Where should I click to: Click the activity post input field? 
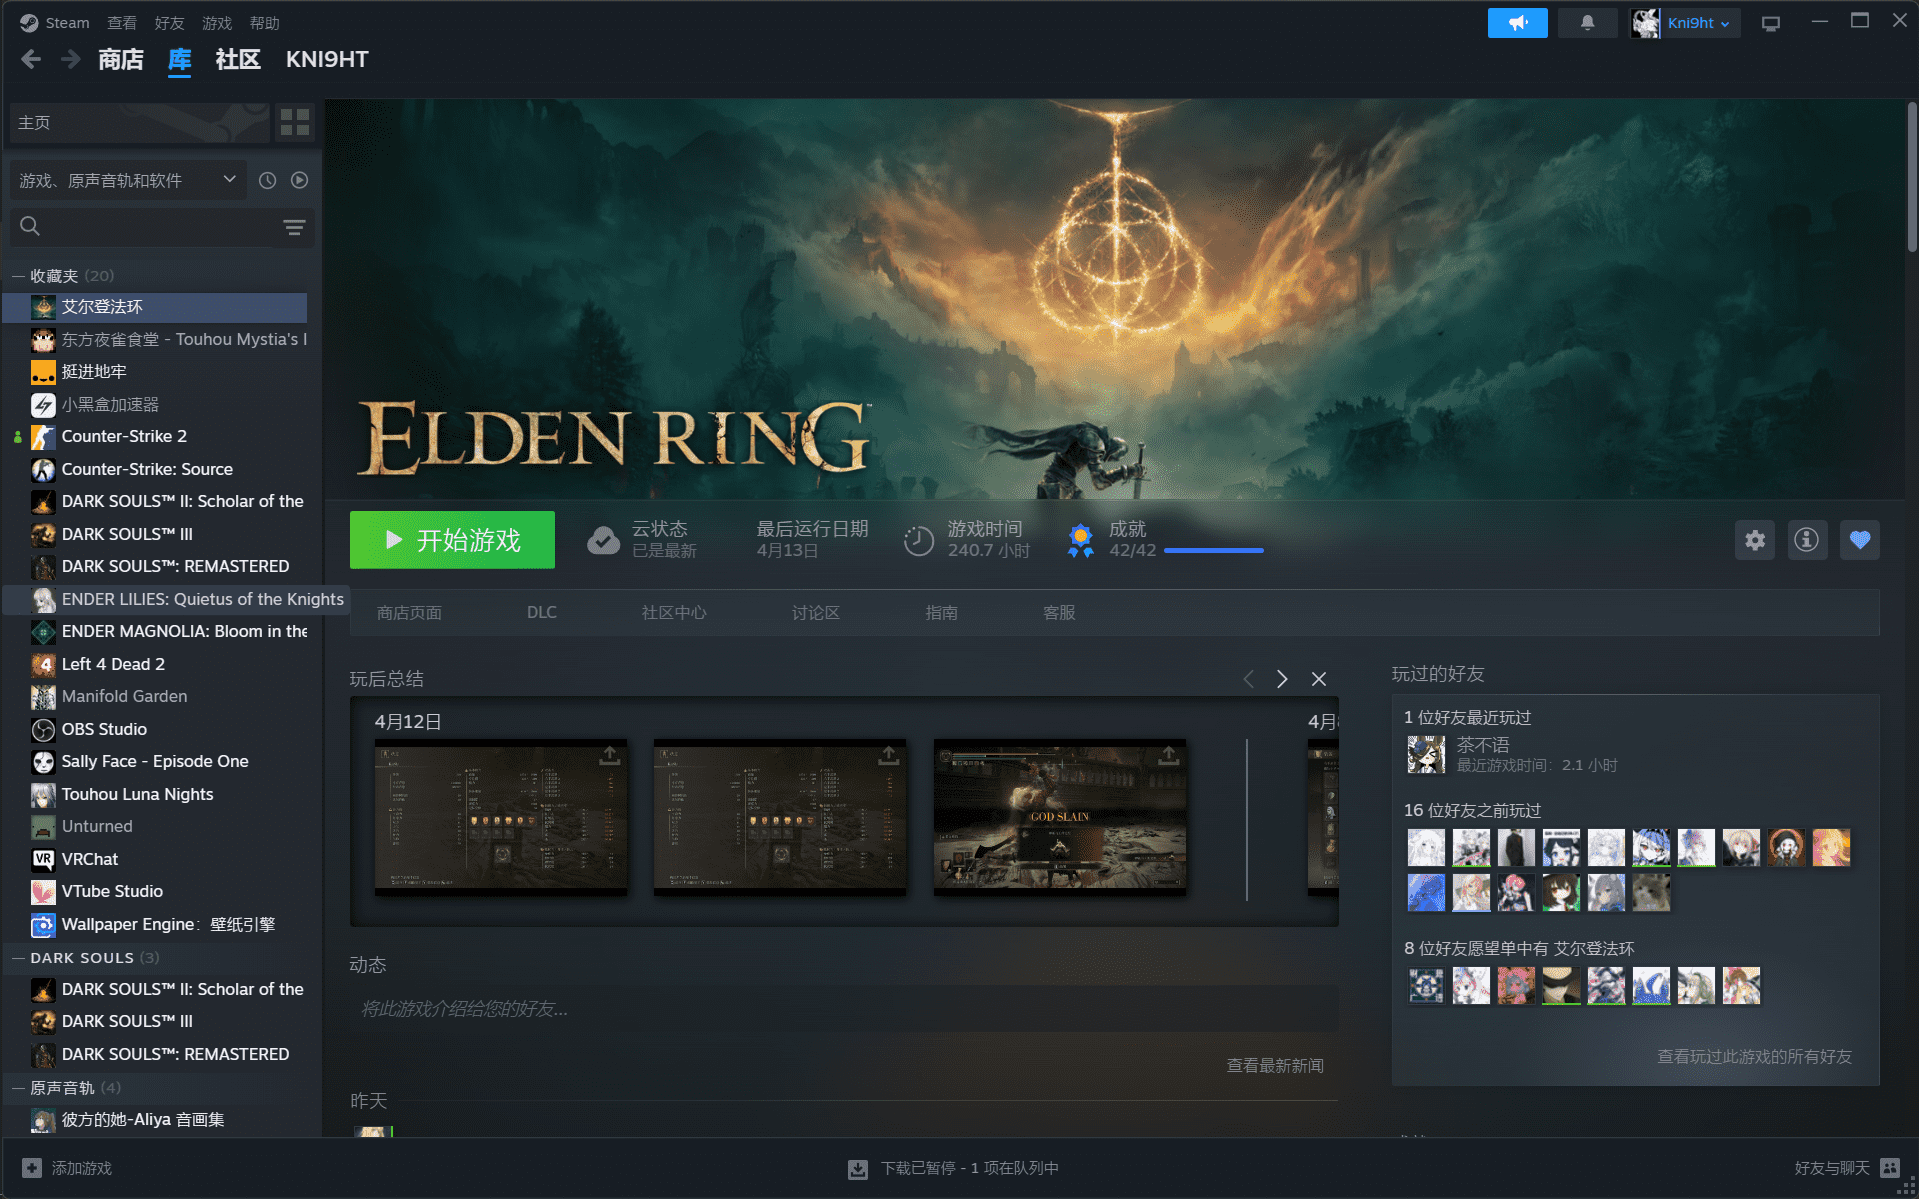[844, 1009]
